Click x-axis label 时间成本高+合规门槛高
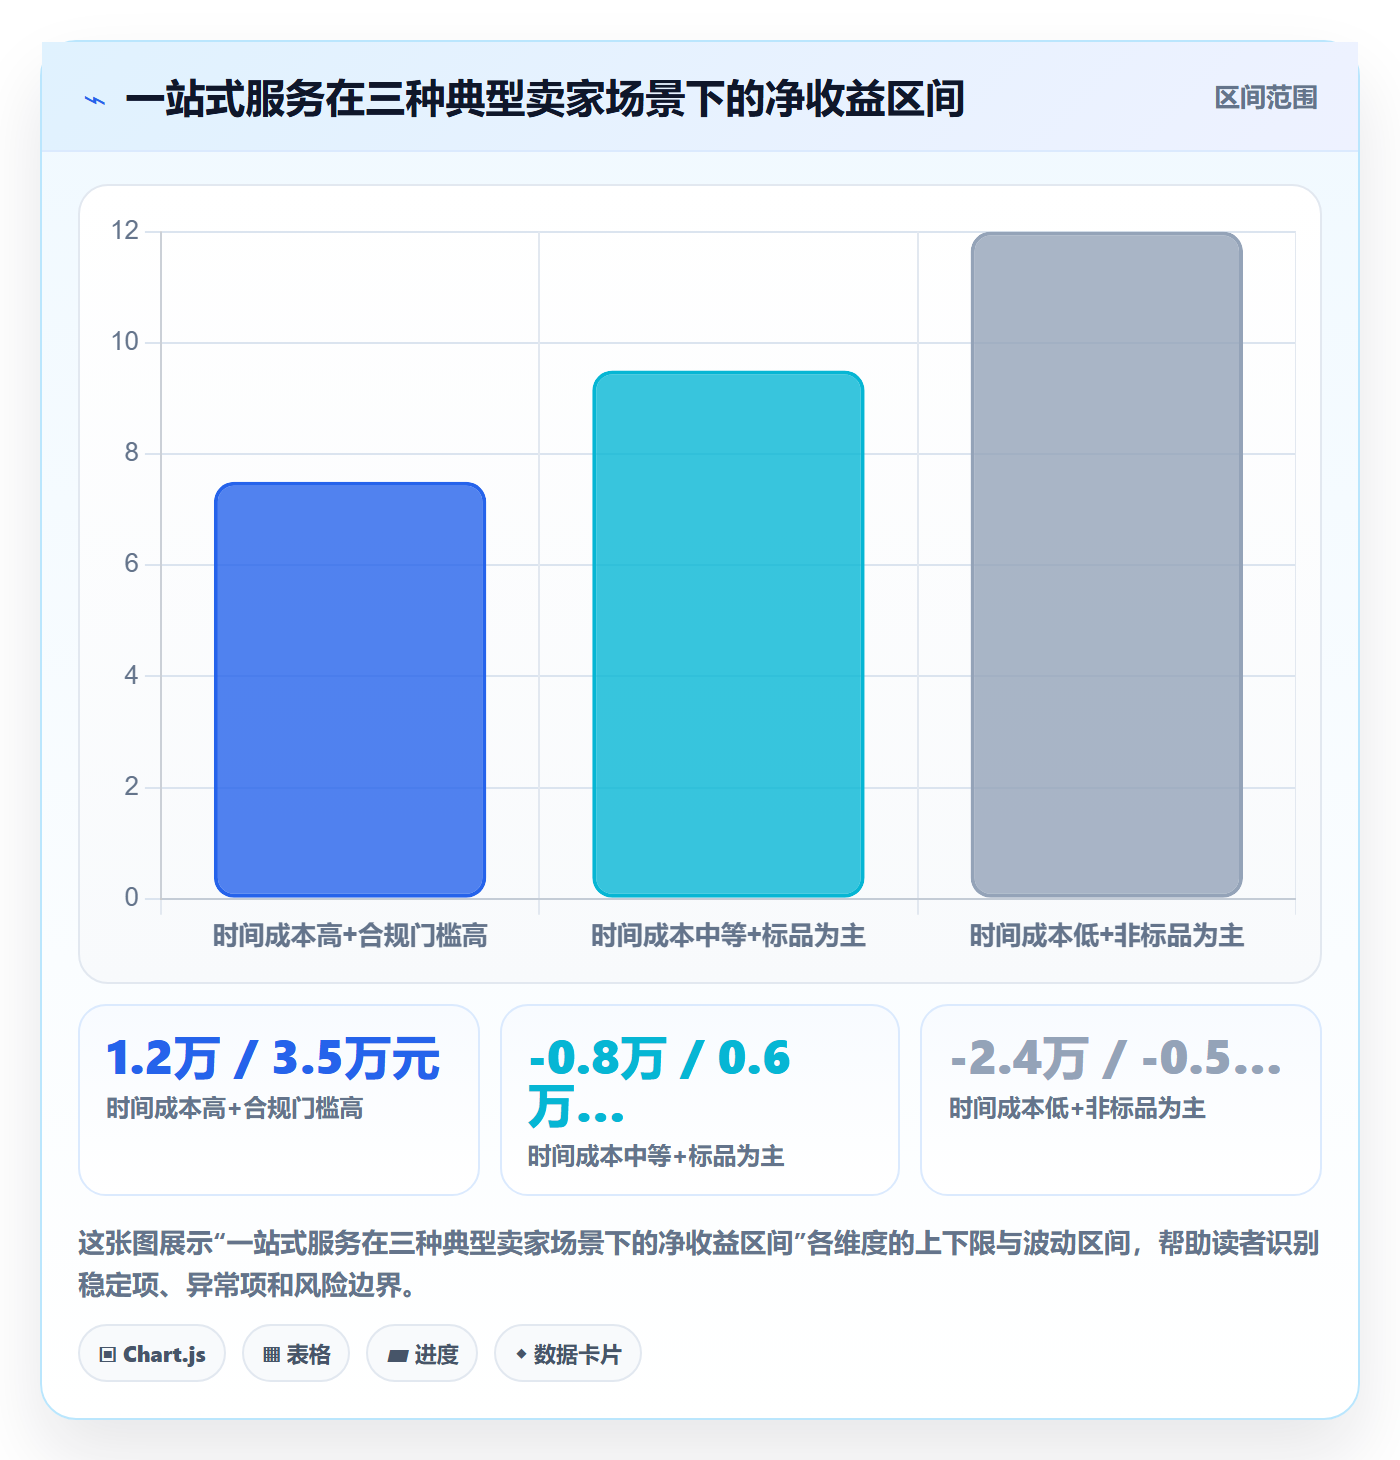 (x=350, y=936)
